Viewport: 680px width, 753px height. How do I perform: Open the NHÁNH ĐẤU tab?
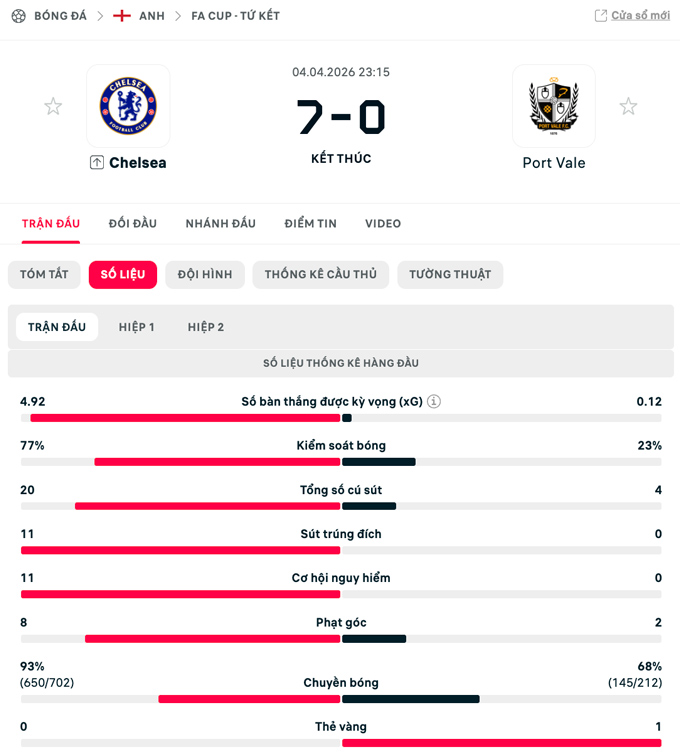(220, 224)
